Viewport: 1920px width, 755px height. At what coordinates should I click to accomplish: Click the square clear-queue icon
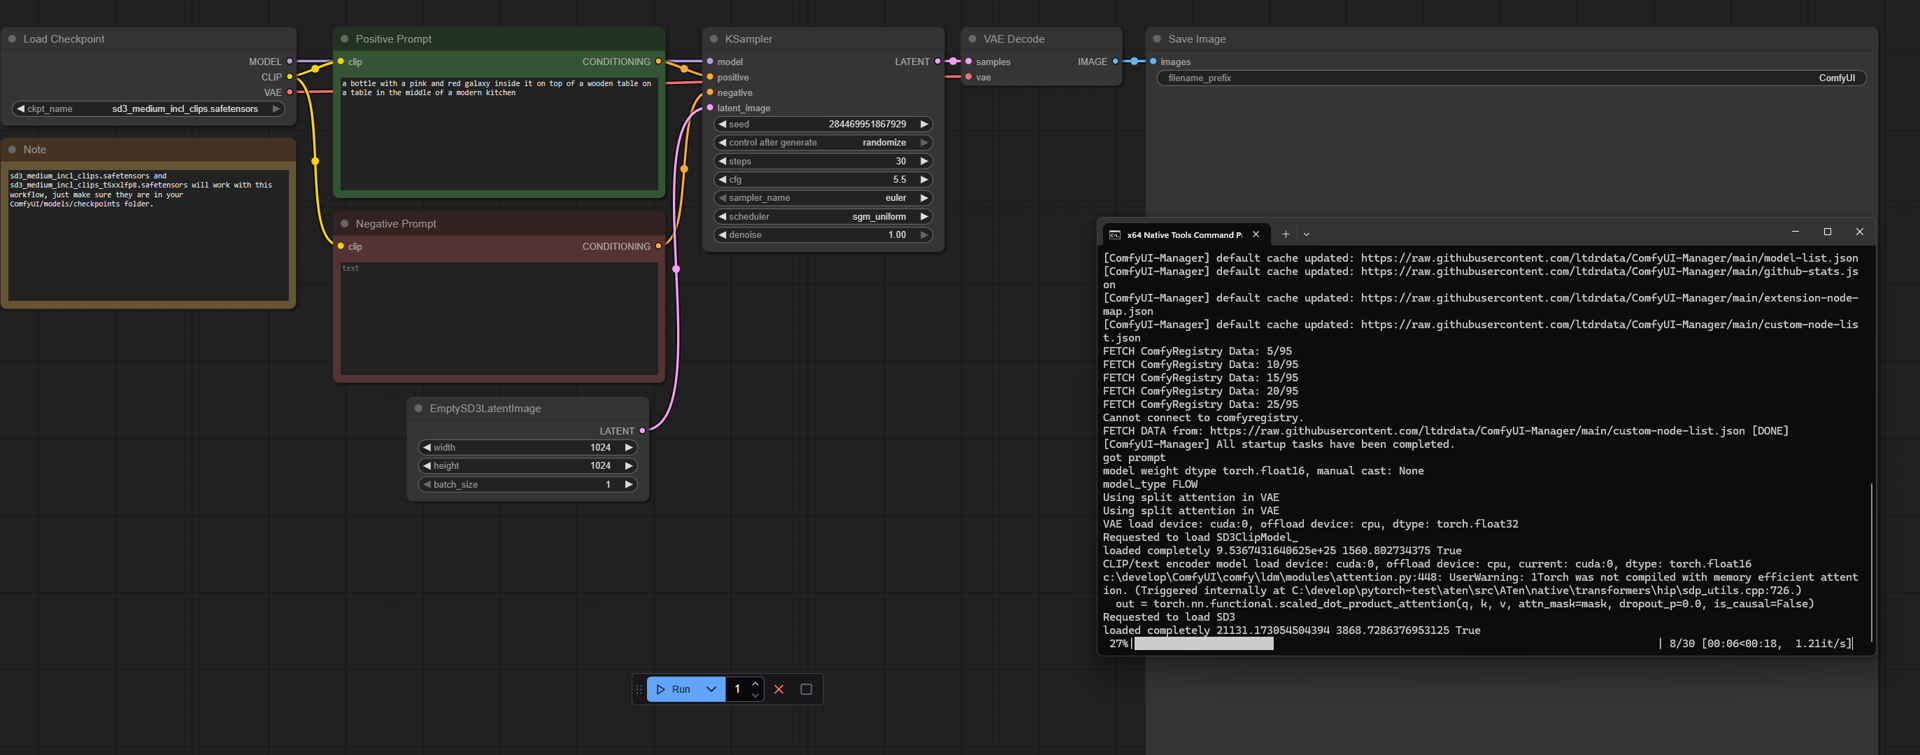click(806, 689)
